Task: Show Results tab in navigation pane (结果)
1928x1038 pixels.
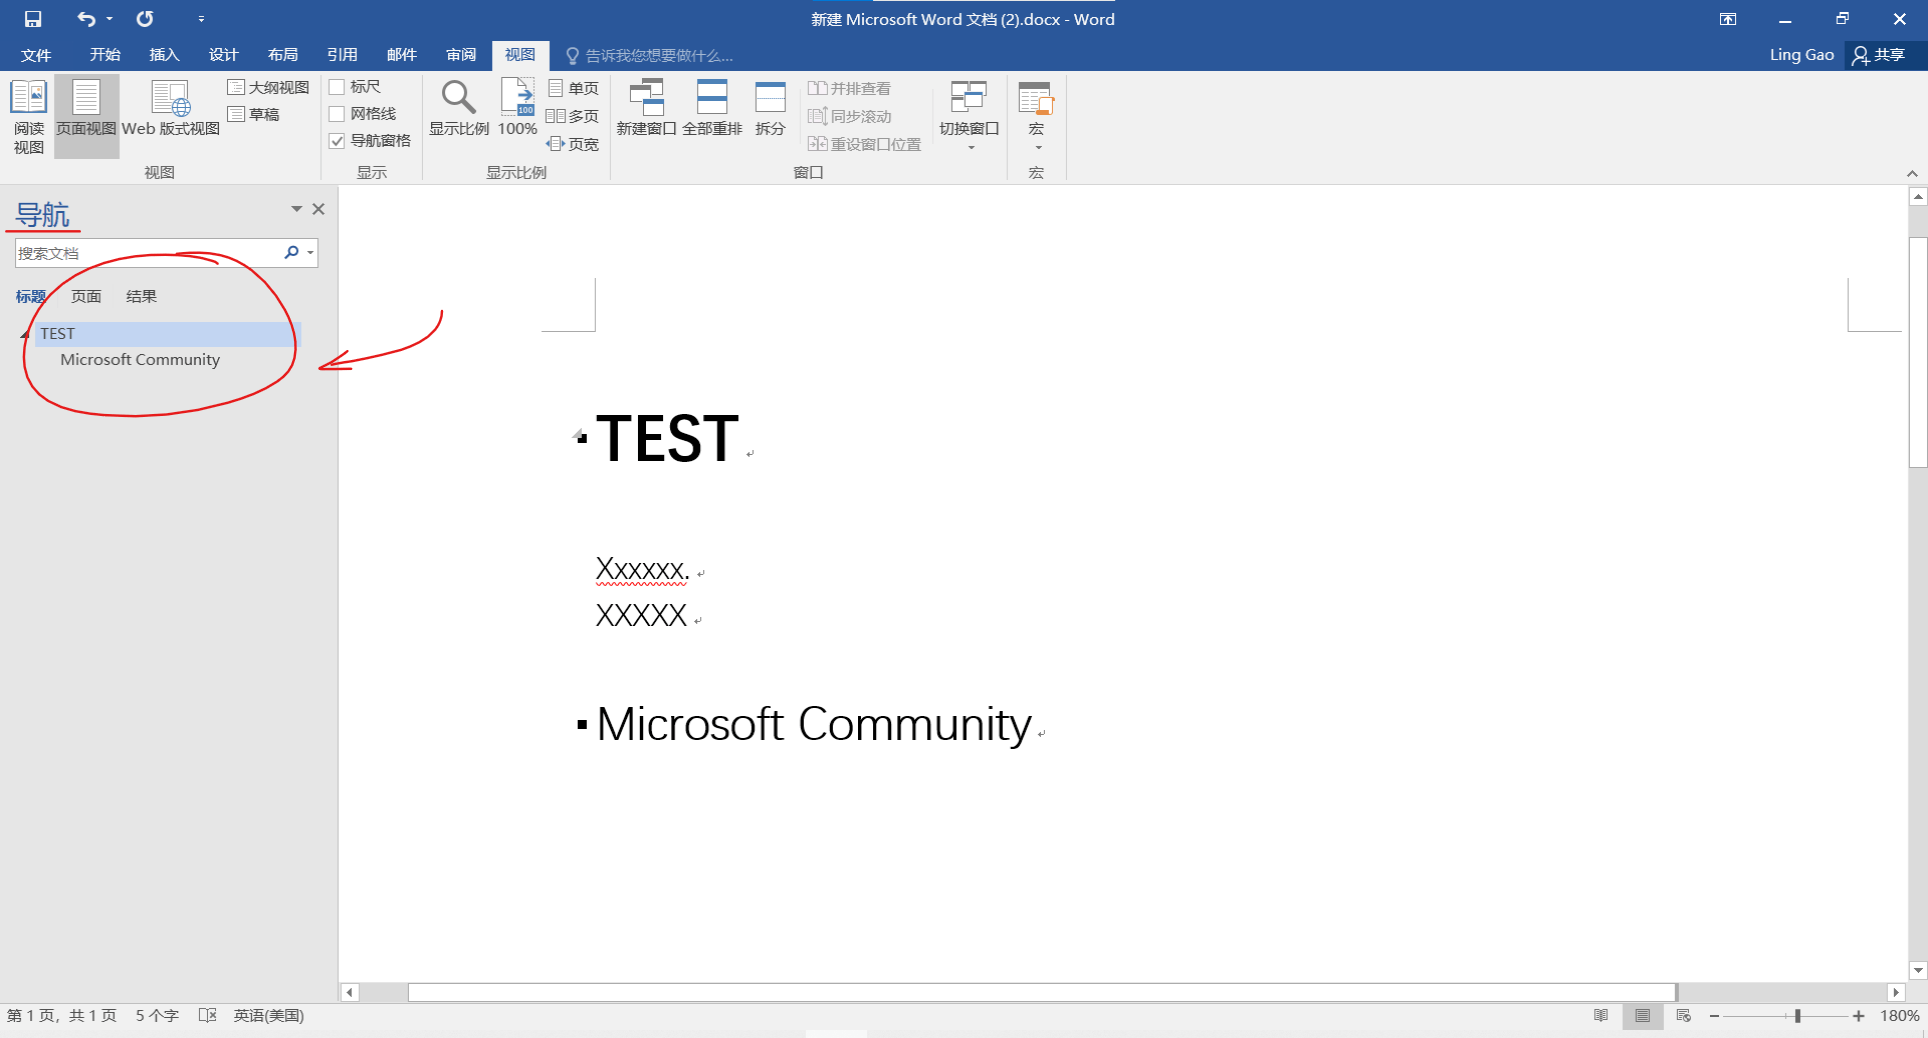Action: click(141, 296)
